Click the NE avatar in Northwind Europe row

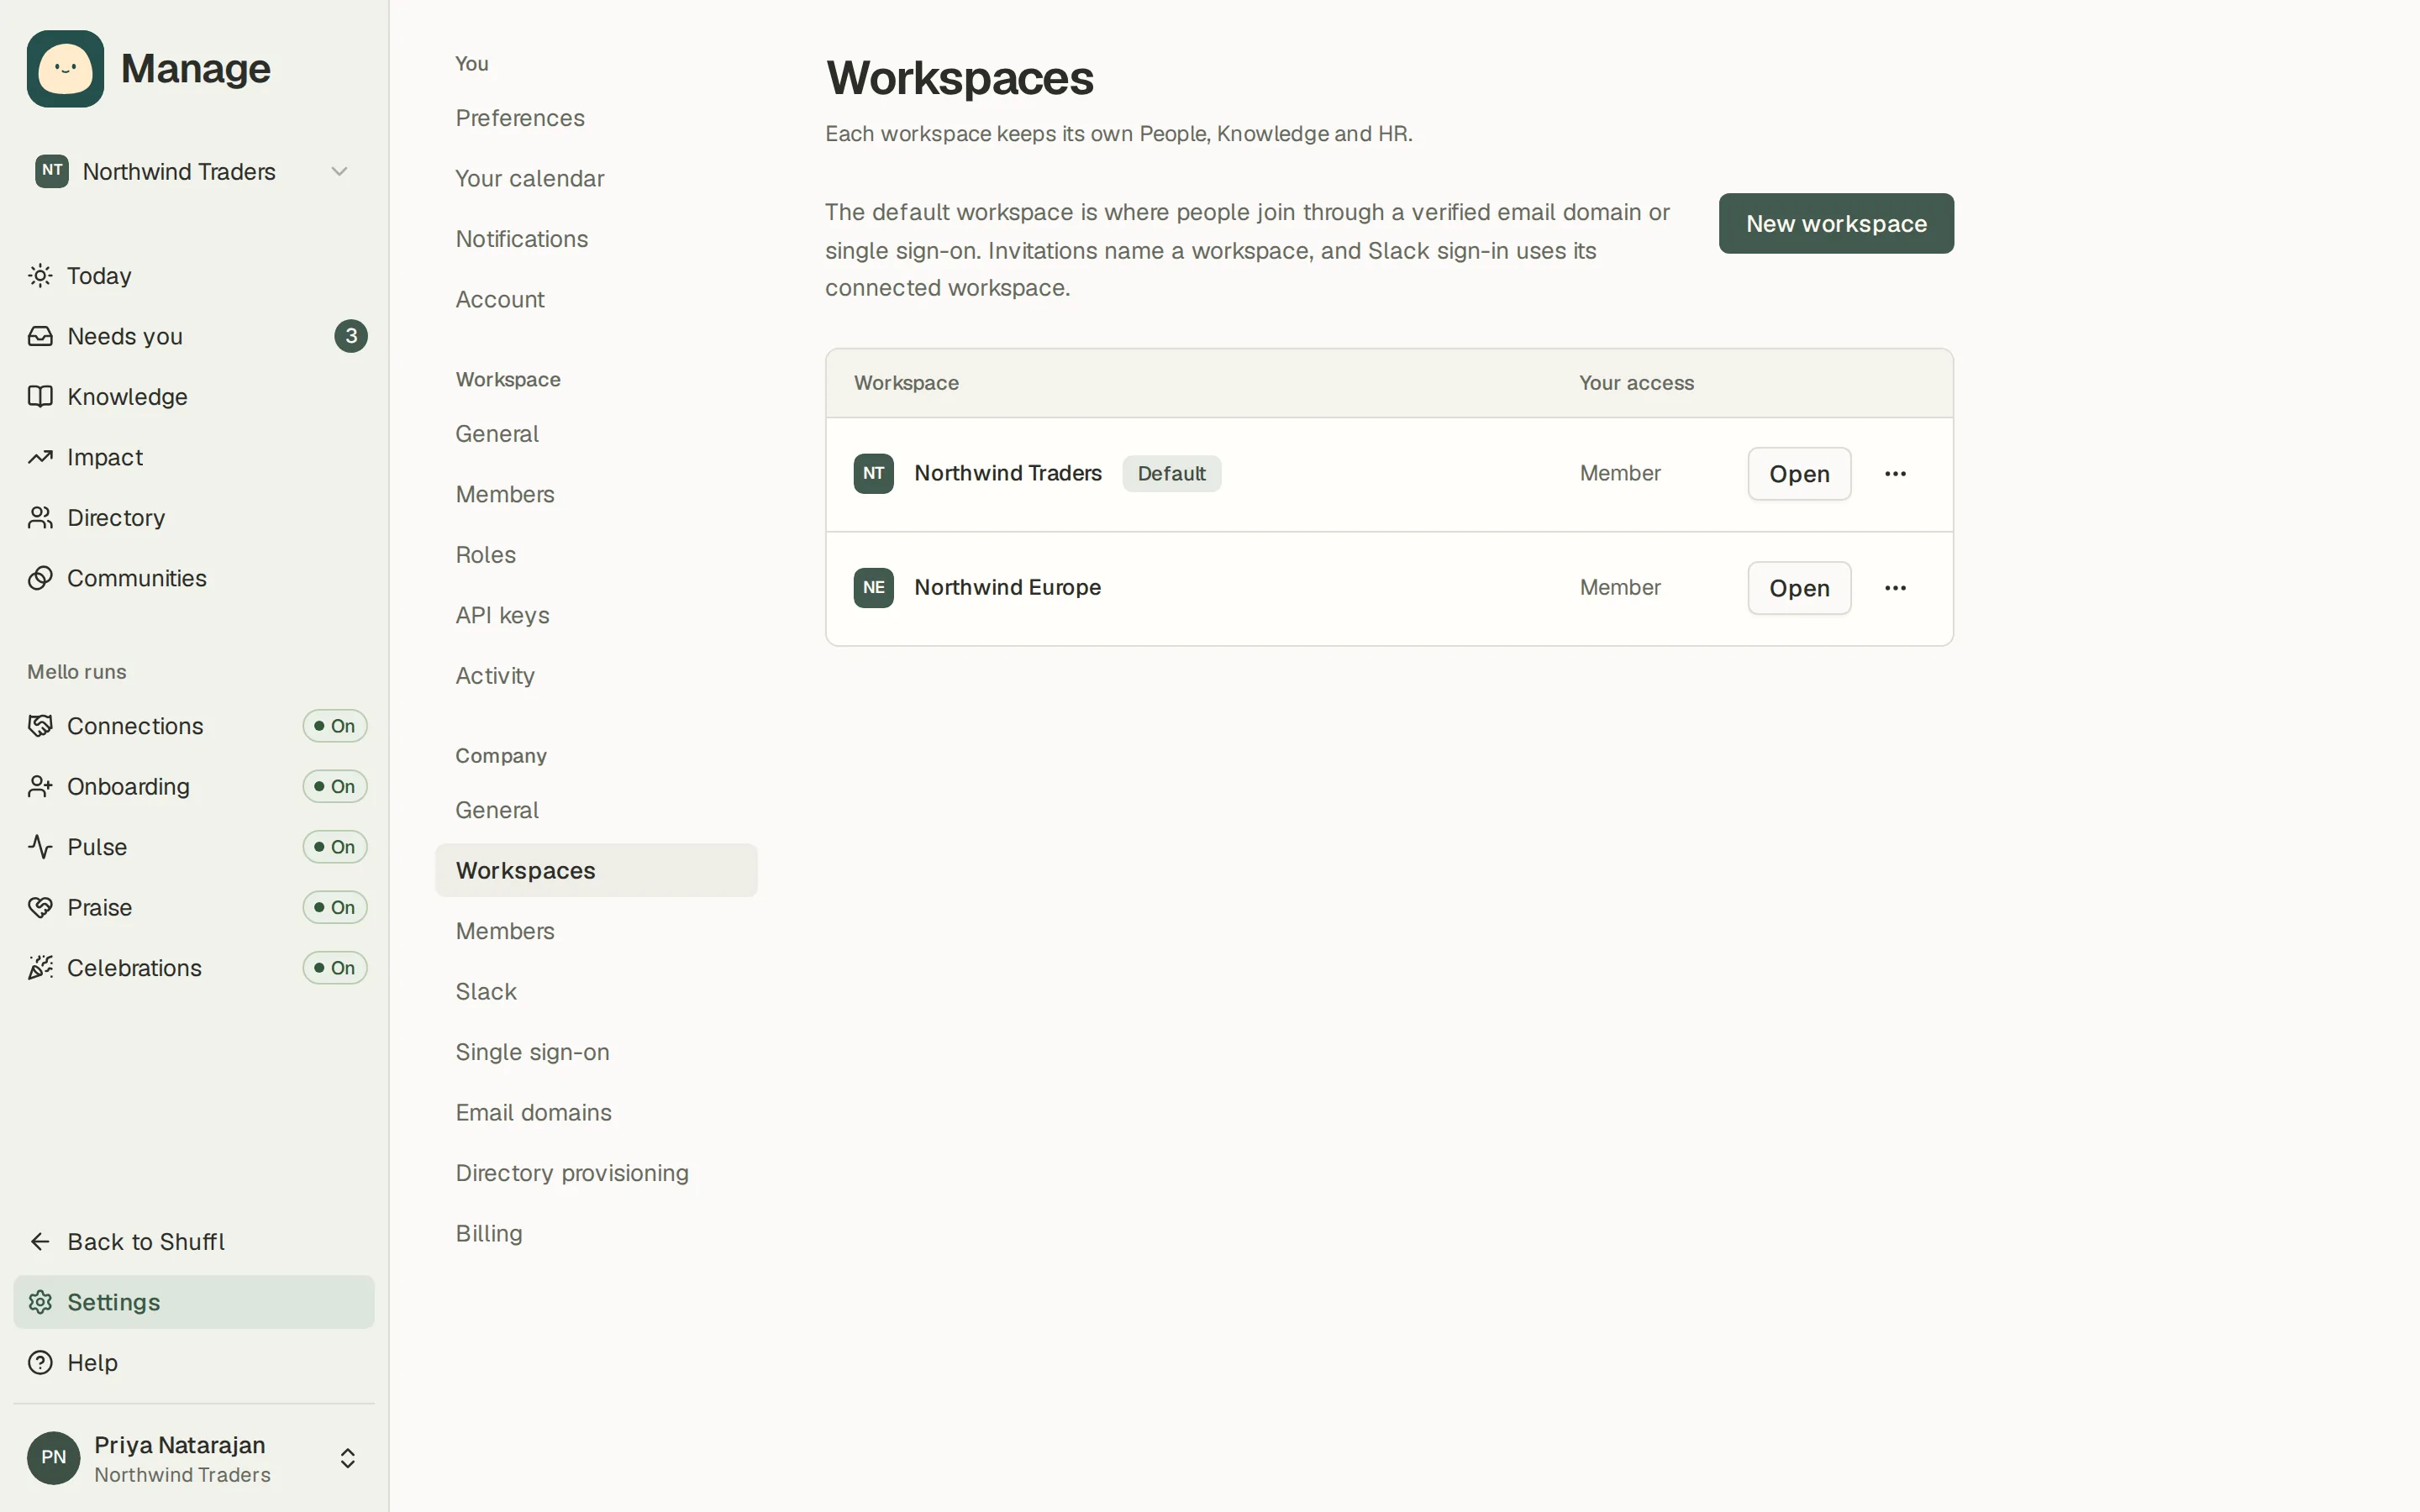pyautogui.click(x=874, y=588)
